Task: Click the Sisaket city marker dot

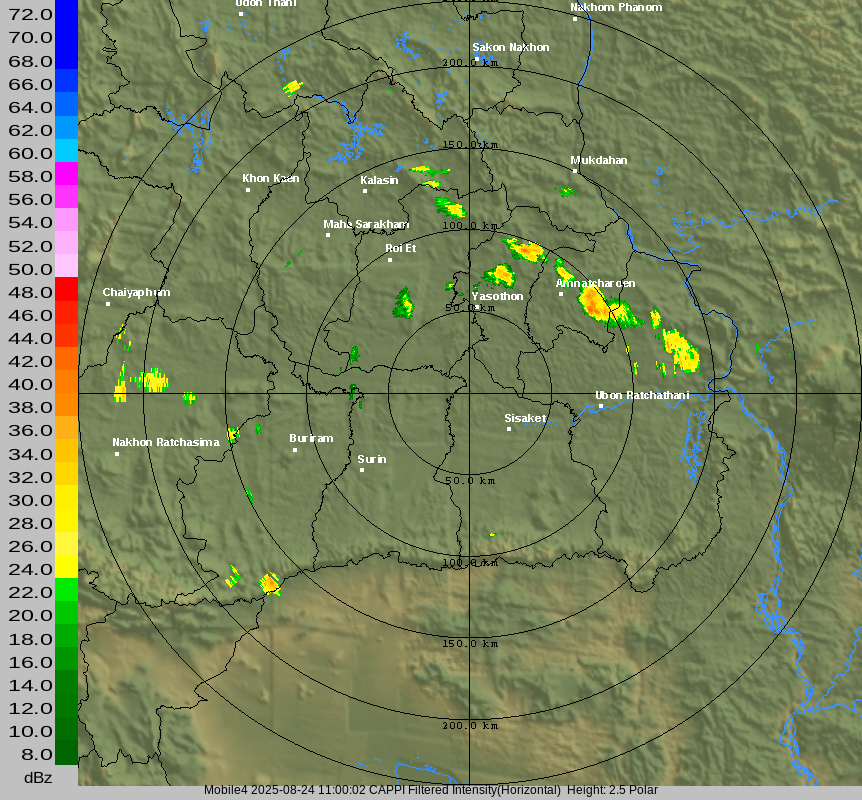Action: (509, 429)
